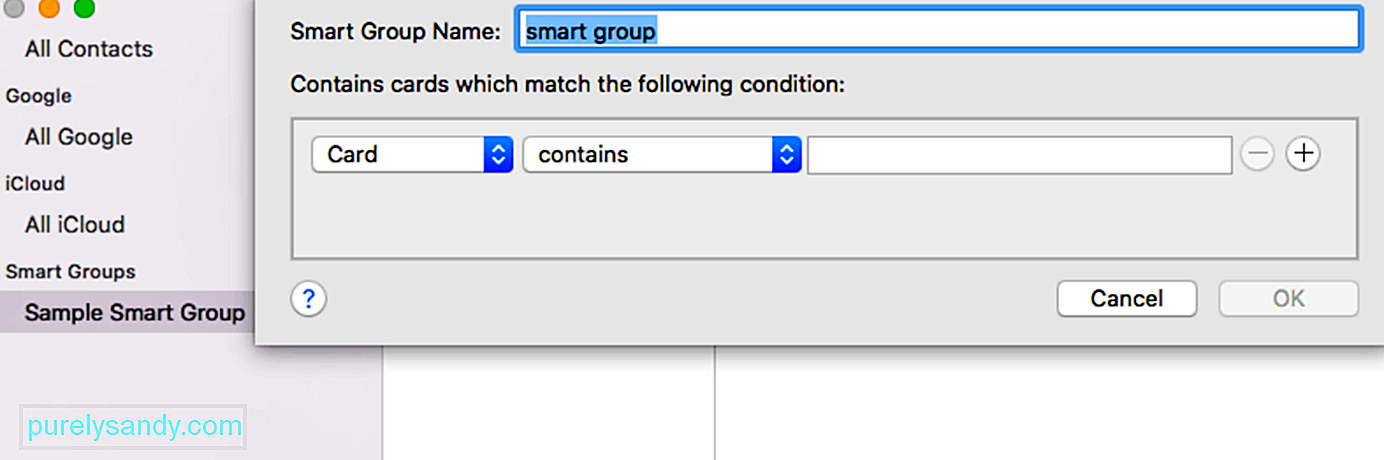Click the green zoom window dot

tap(84, 8)
